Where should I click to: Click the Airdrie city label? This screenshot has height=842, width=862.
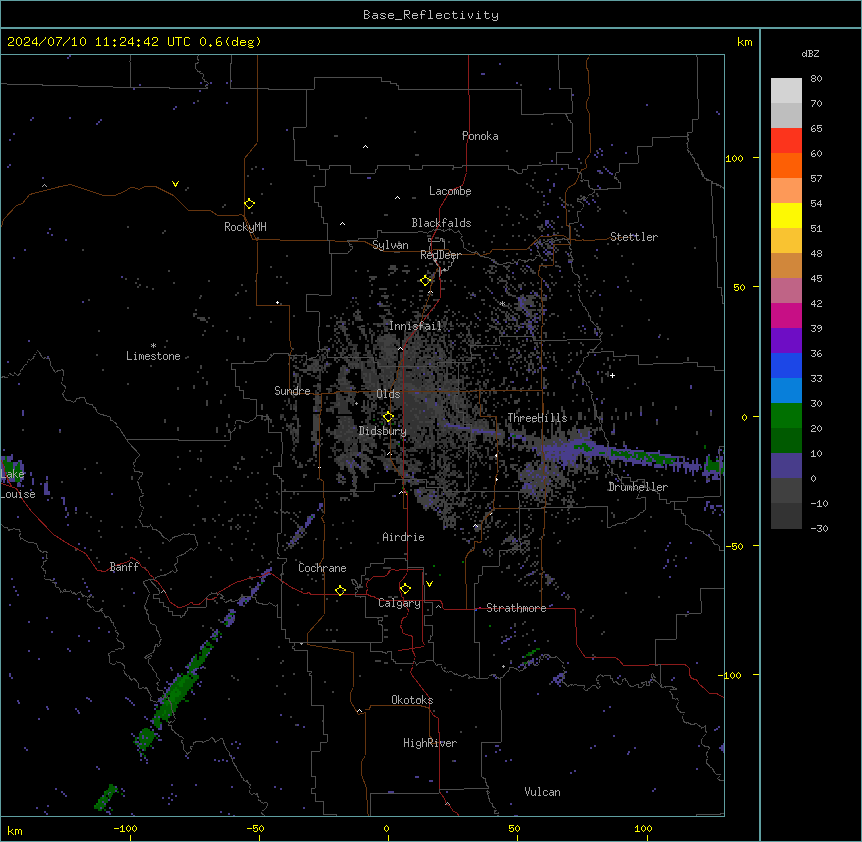(x=404, y=537)
